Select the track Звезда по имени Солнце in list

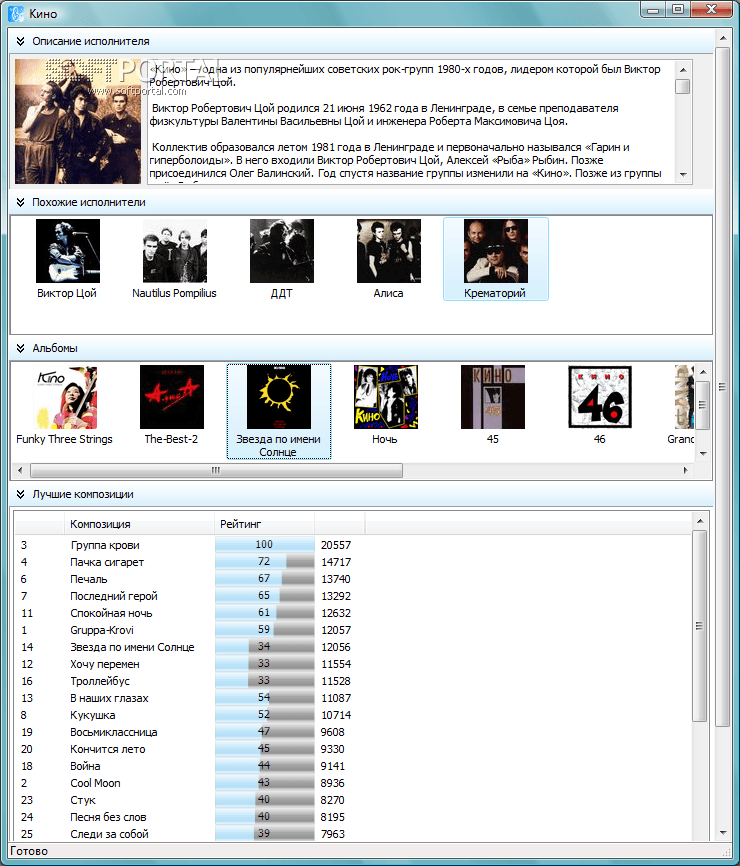coord(132,647)
